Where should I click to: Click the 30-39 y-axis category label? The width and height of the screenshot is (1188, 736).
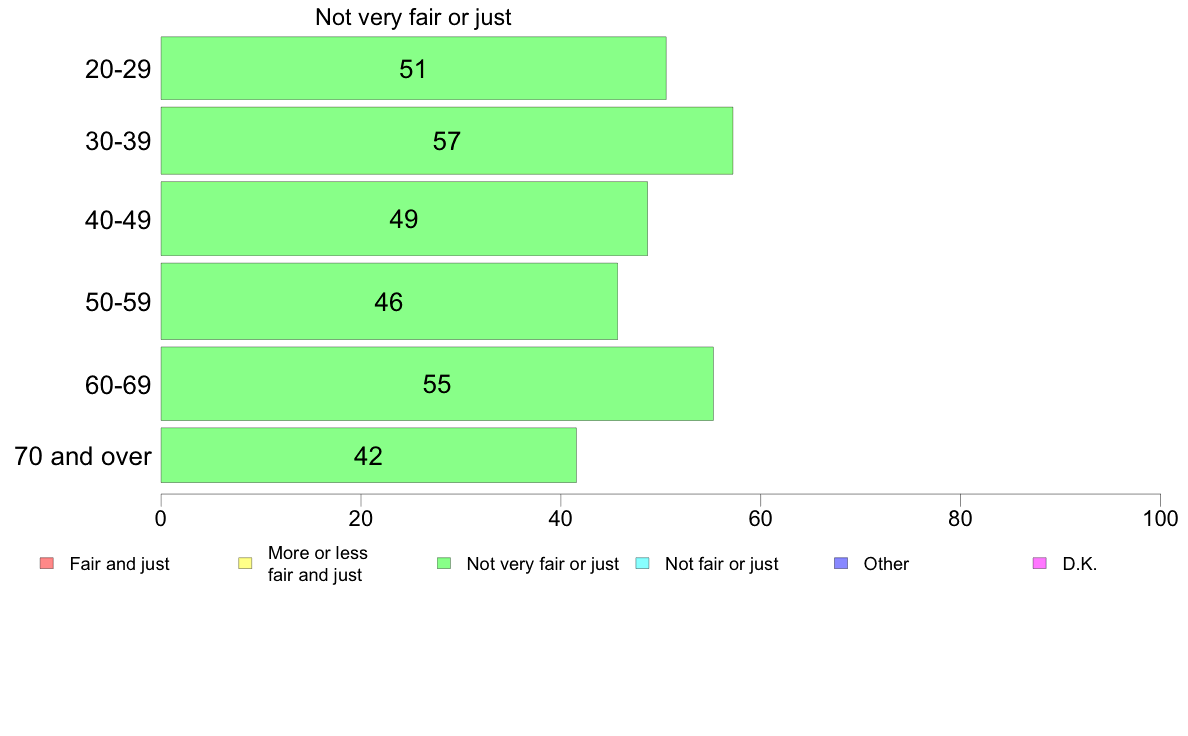118,141
